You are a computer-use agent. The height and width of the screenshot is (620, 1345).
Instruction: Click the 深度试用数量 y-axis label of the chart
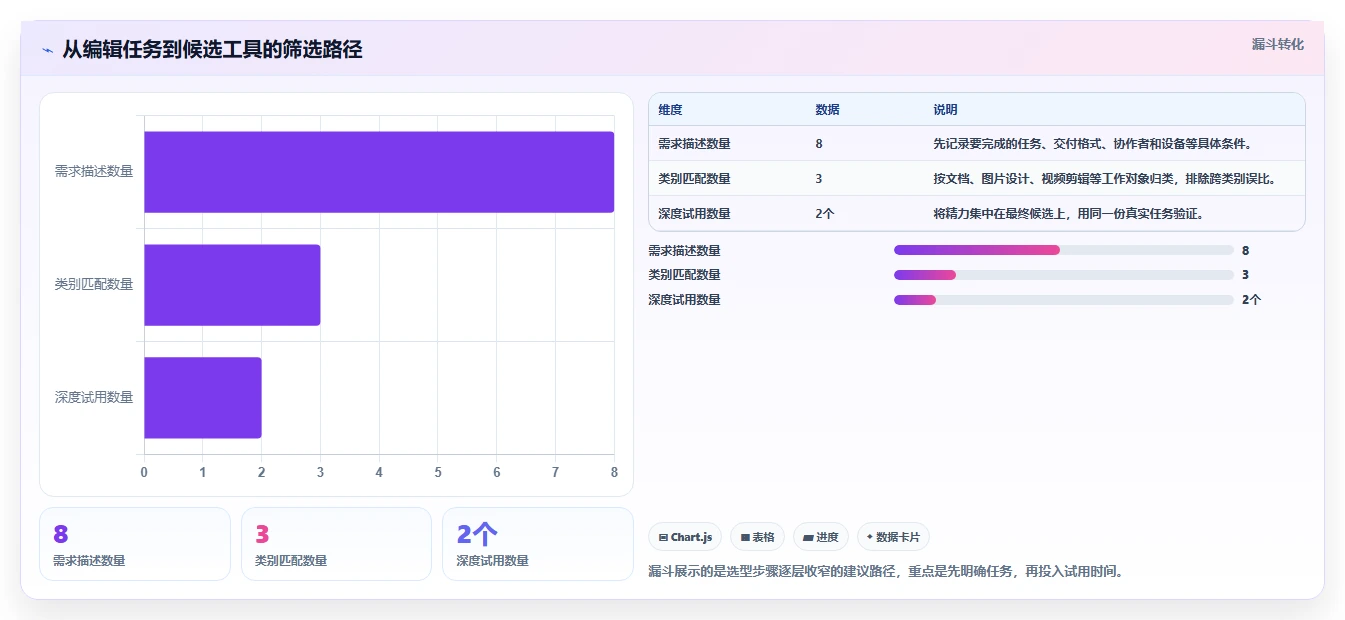point(94,397)
